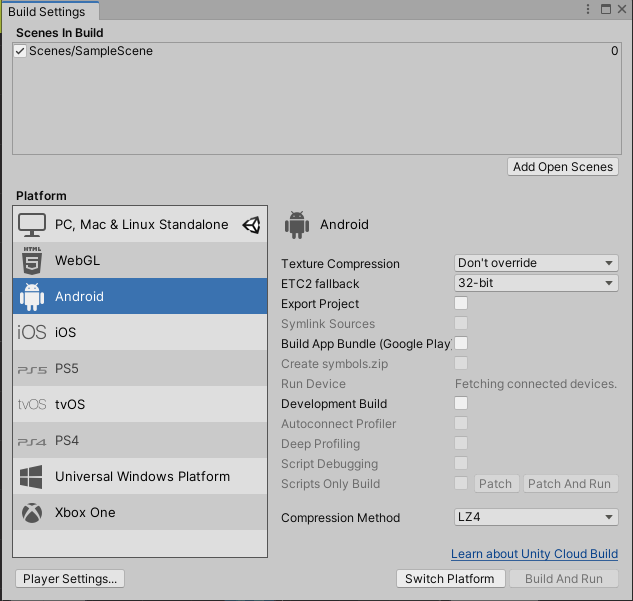
Task: Select the Universal Windows Platform row
Action: pos(140,476)
